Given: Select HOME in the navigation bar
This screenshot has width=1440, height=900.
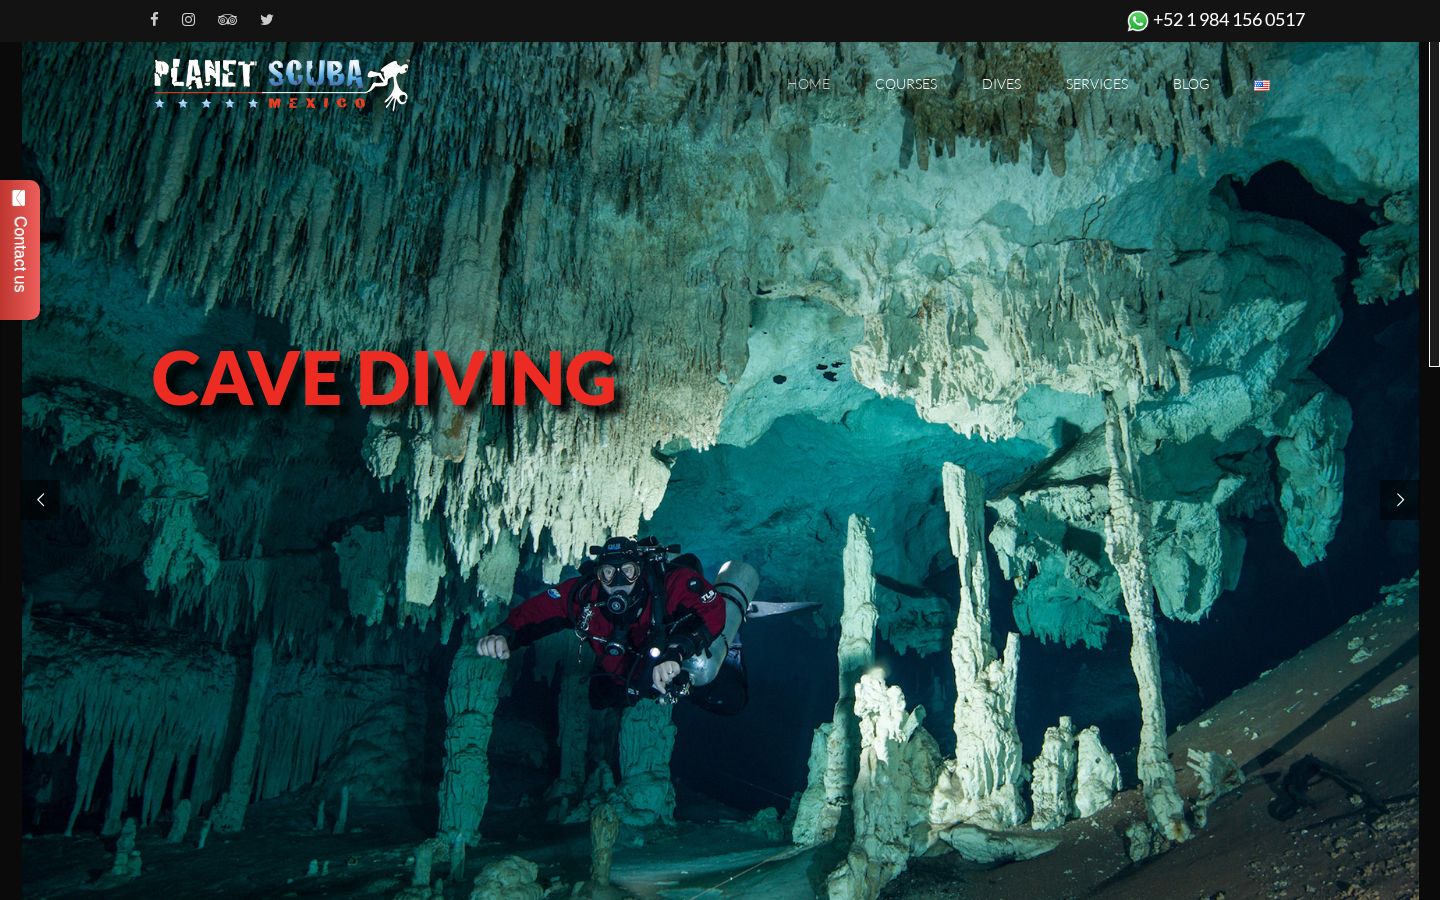Looking at the screenshot, I should 808,84.
